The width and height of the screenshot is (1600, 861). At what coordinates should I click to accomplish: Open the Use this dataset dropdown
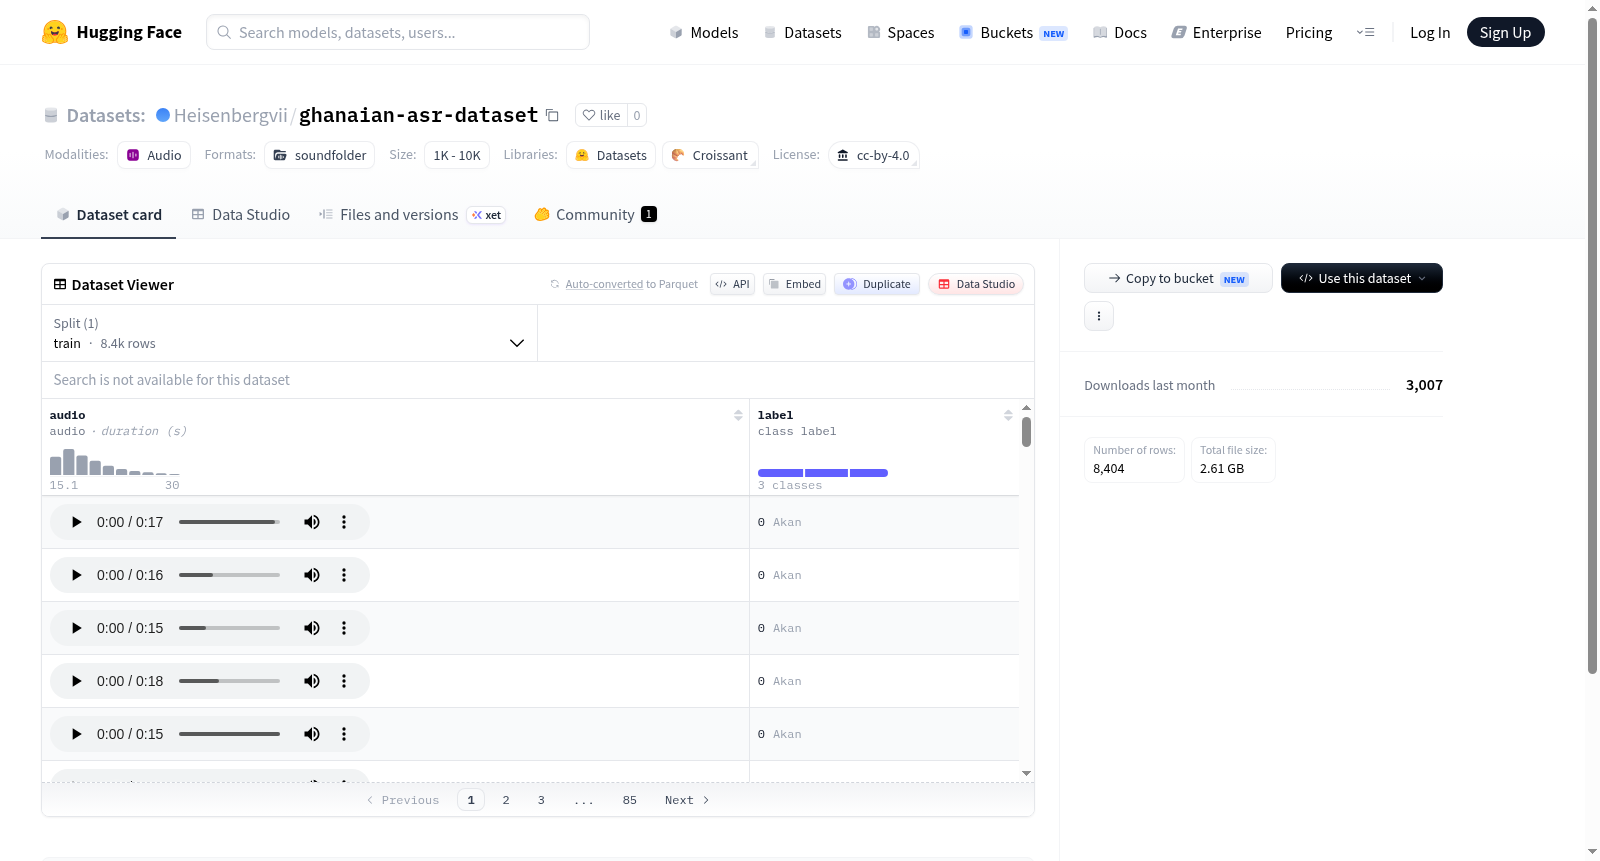(1362, 278)
